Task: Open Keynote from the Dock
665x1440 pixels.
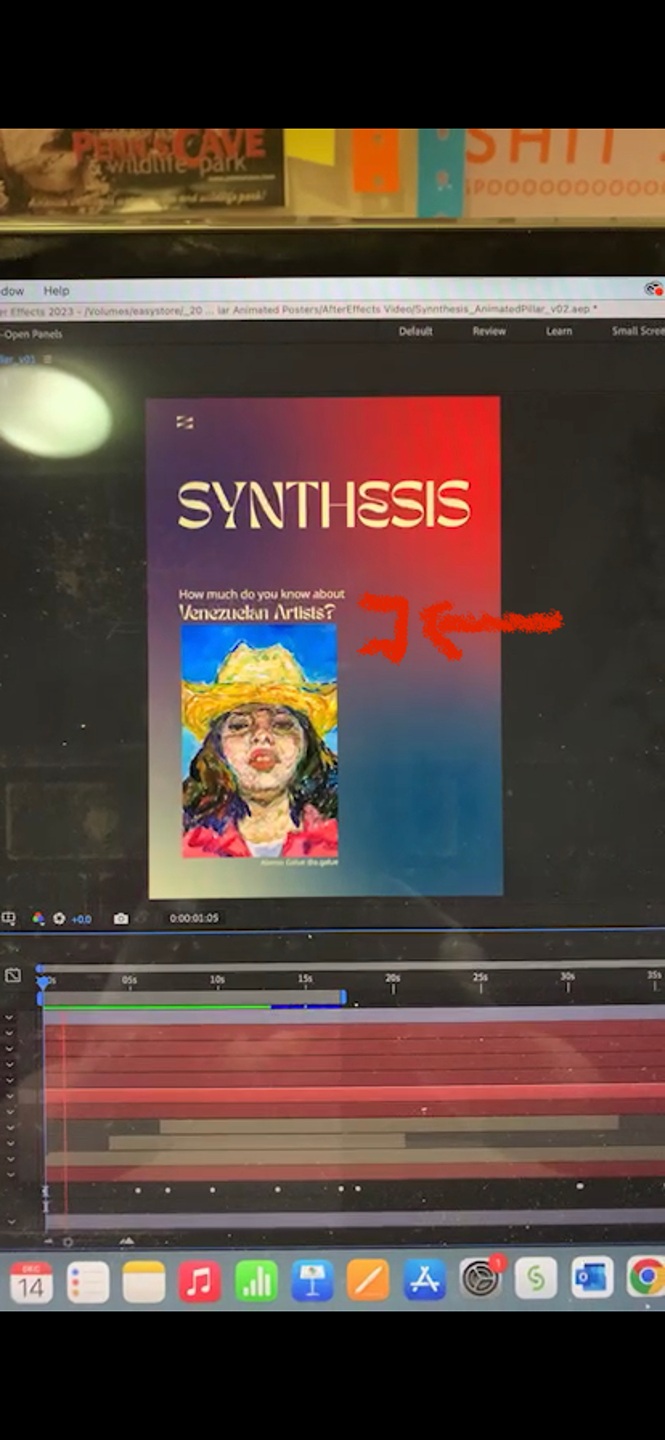Action: point(312,1282)
